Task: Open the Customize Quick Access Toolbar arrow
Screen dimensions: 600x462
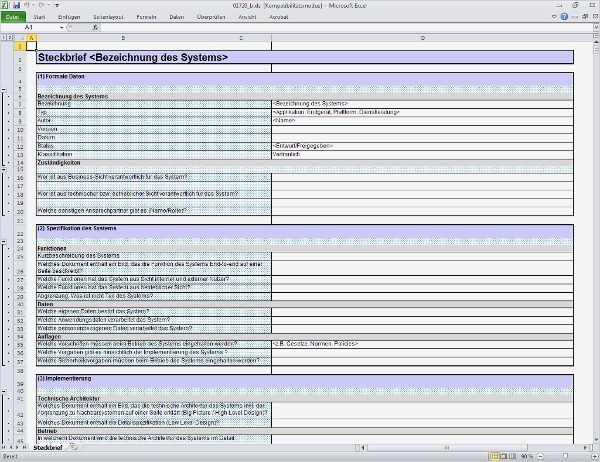Action: (57, 6)
